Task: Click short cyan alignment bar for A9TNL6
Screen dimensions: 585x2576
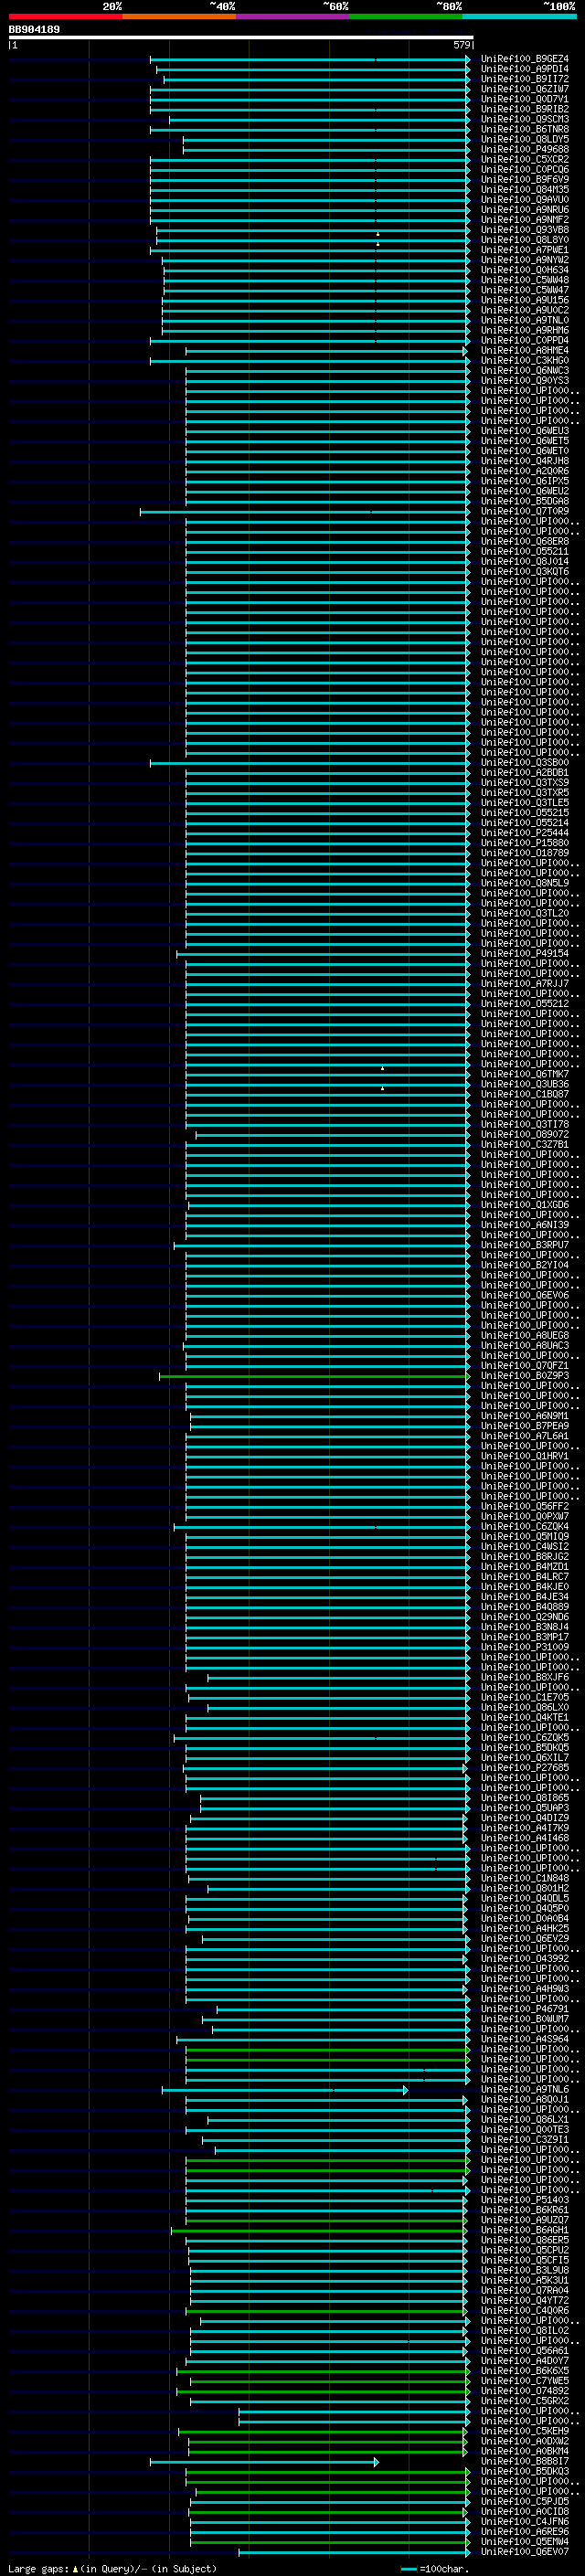Action: (x=285, y=2089)
